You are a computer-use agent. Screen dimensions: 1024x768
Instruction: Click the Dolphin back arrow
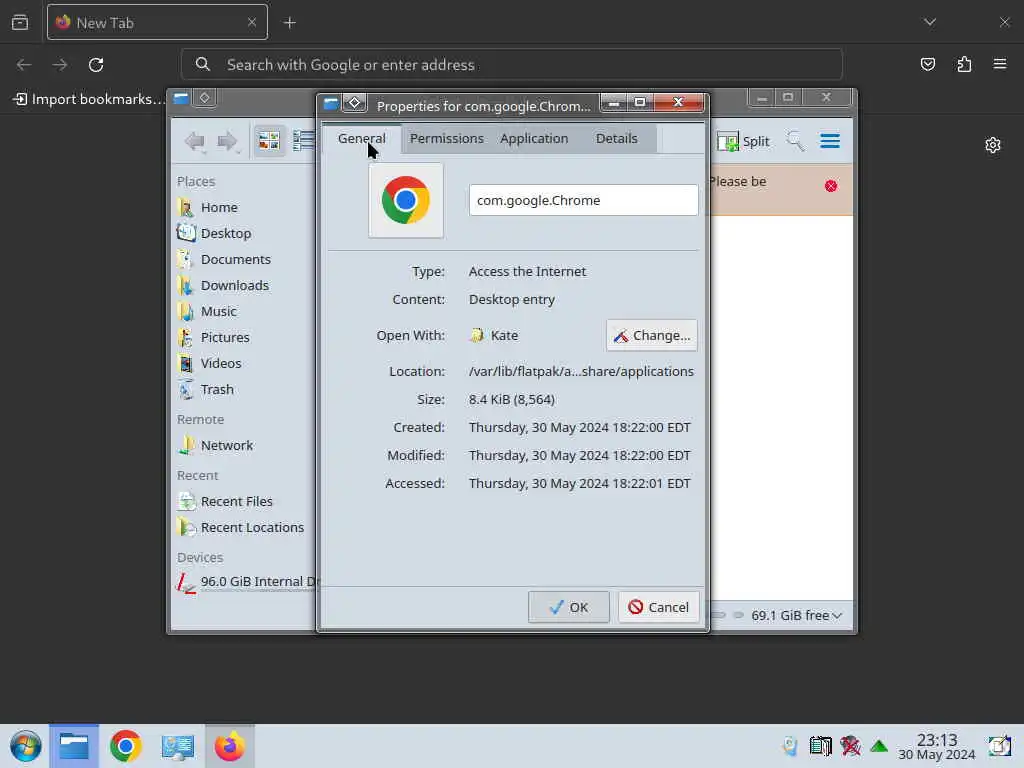click(x=195, y=141)
